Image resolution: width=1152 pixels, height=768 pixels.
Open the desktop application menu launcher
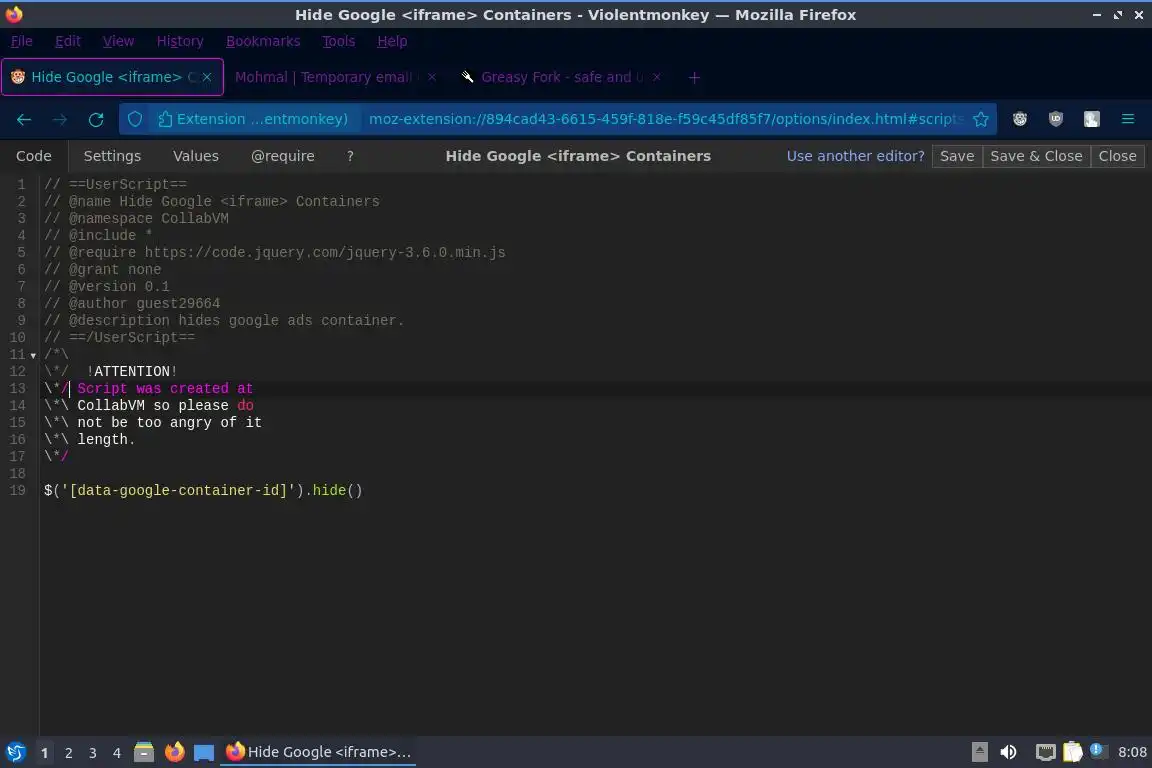(15, 752)
